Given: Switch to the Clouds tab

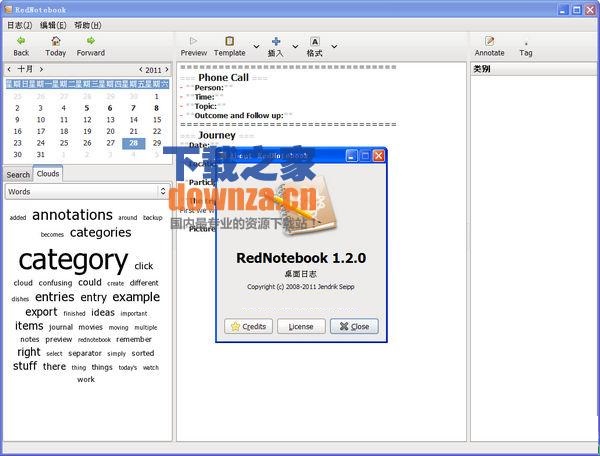Looking at the screenshot, I should pyautogui.click(x=48, y=174).
